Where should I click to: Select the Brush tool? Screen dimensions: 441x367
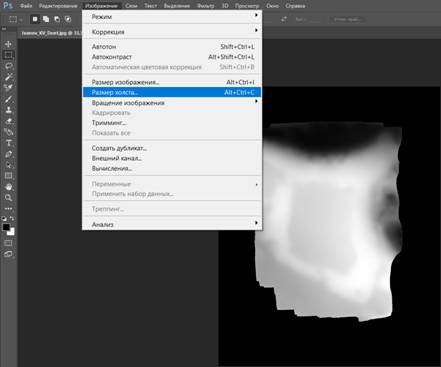click(x=8, y=99)
